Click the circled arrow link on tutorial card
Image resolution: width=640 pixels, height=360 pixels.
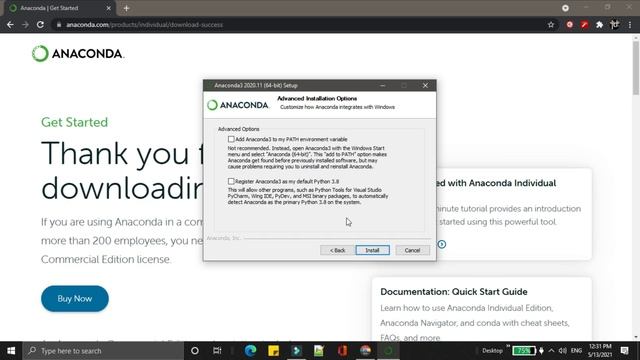click(442, 244)
